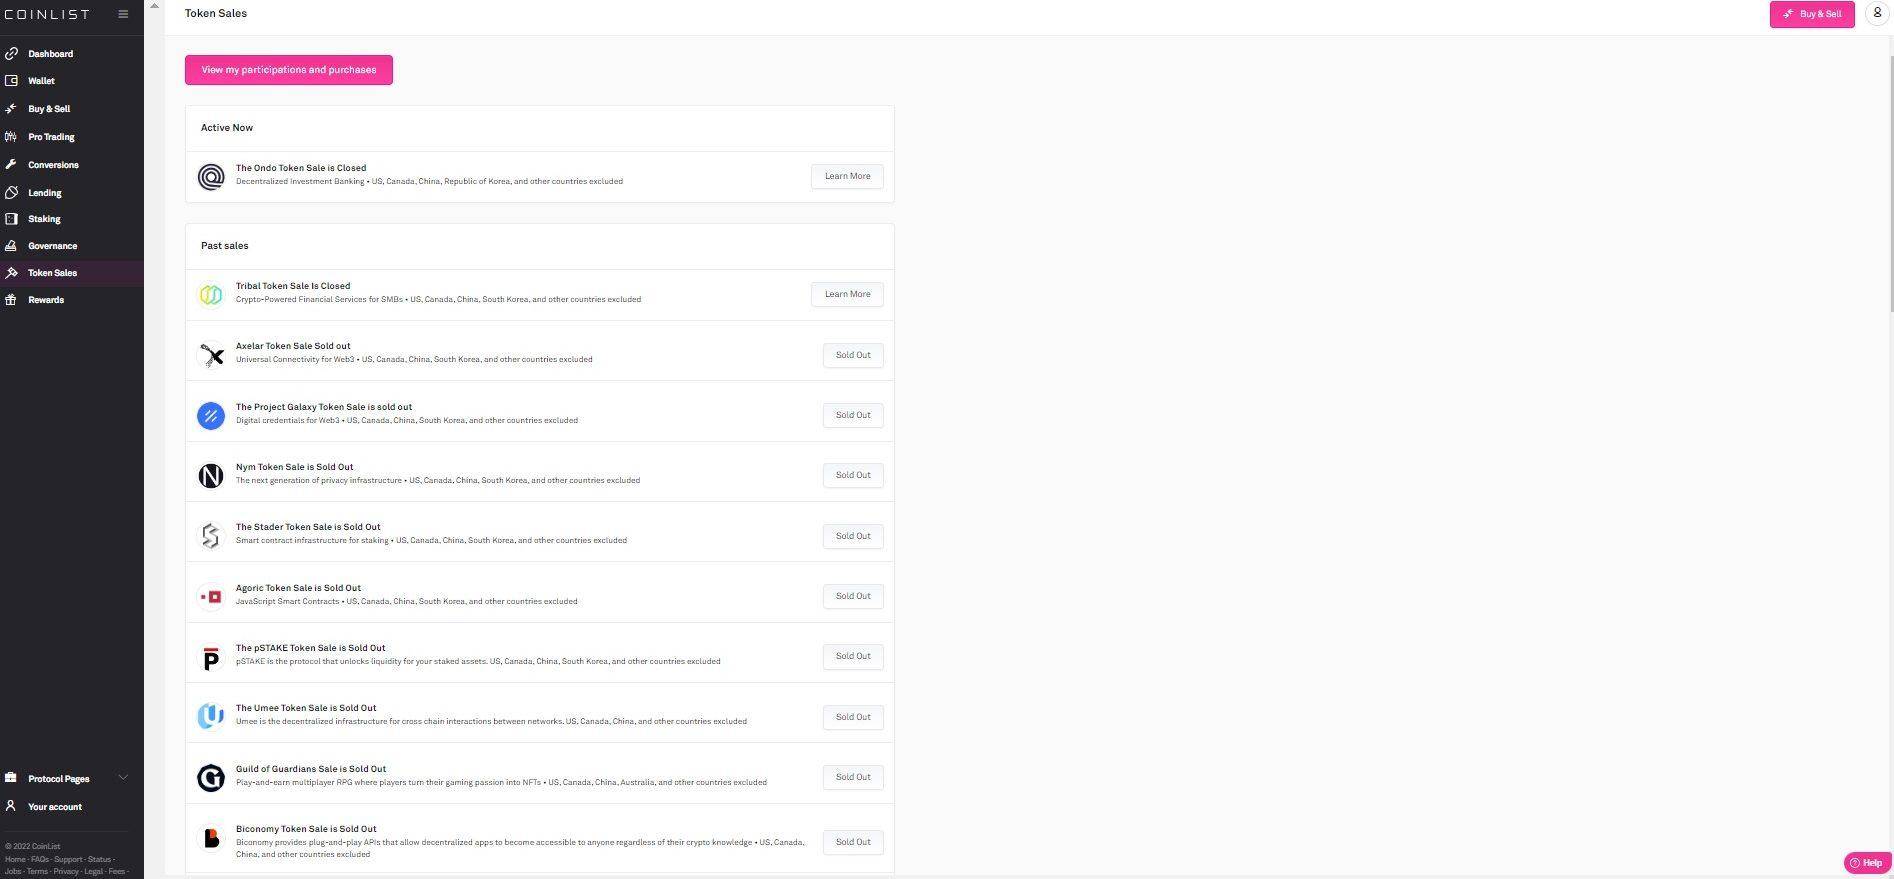This screenshot has width=1894, height=879.
Task: Click Sold Out button for Agoric sale
Action: [x=853, y=596]
